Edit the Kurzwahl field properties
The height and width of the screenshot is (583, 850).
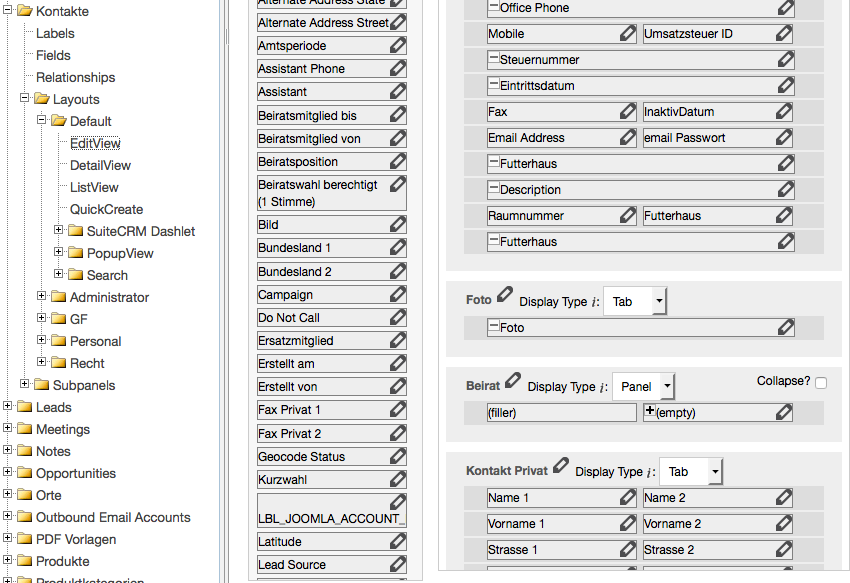point(397,479)
